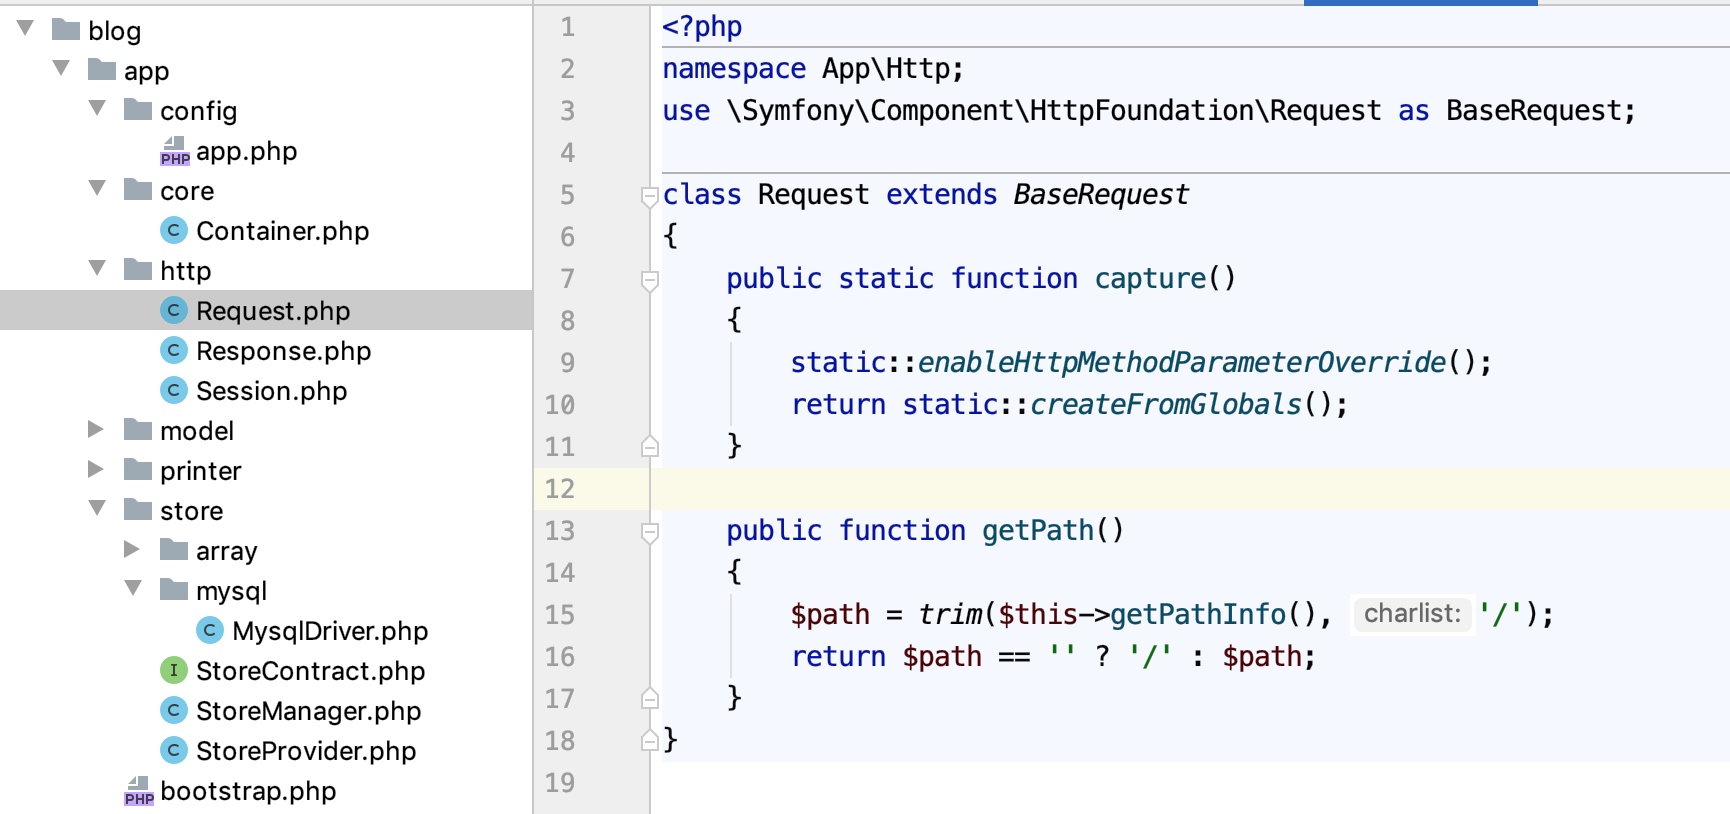The image size is (1730, 814).
Task: Click the model folder icon
Action: click(138, 429)
